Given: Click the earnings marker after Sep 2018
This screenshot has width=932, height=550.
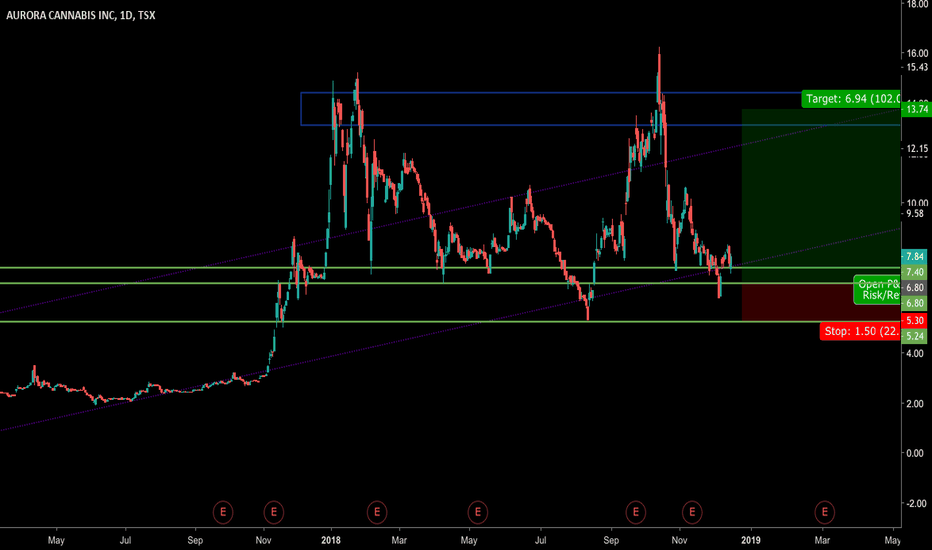Looking at the screenshot, I should (635, 512).
